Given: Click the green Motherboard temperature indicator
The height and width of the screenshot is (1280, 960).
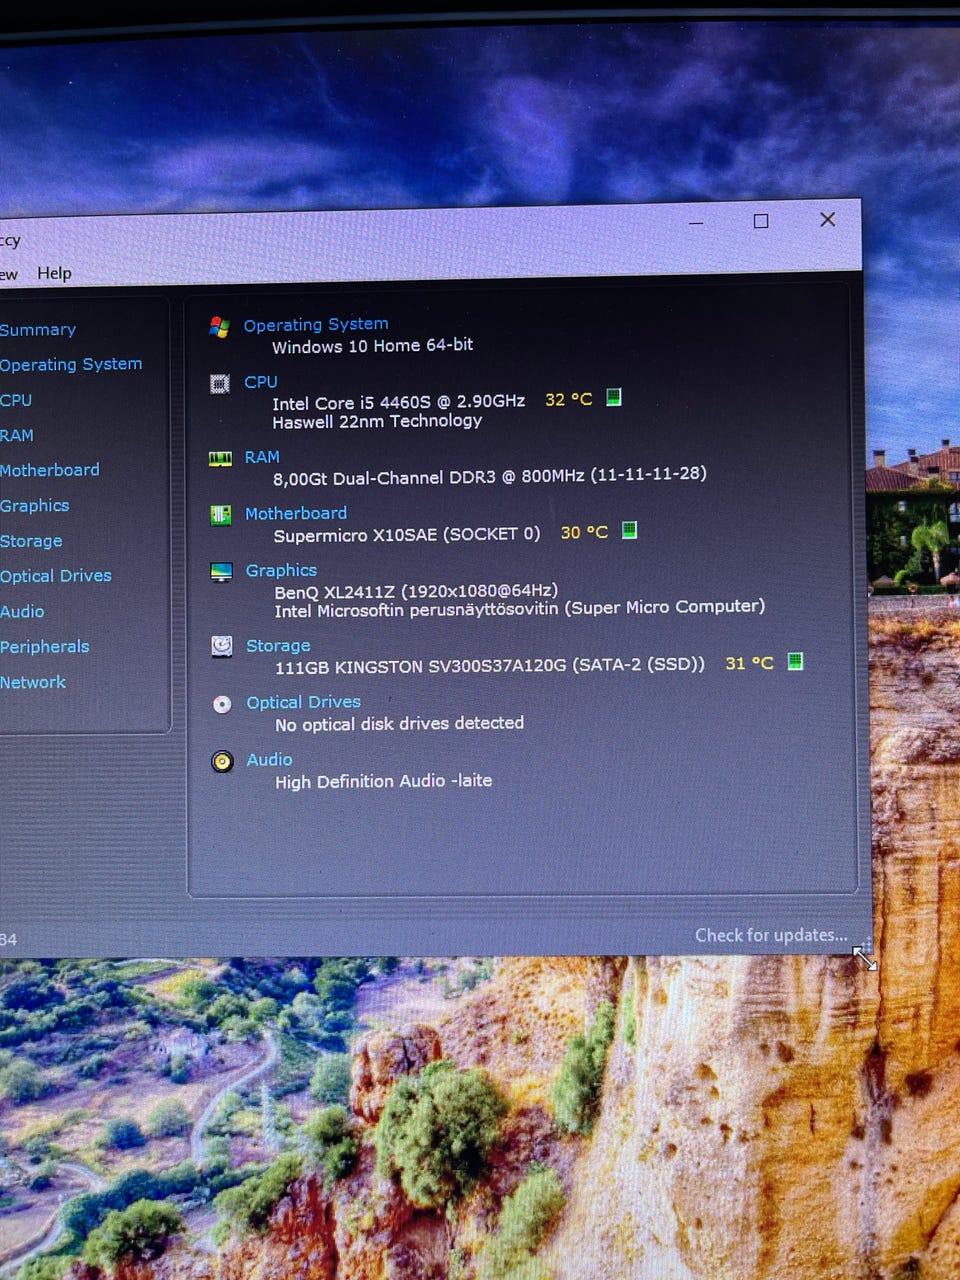Looking at the screenshot, I should tap(629, 530).
